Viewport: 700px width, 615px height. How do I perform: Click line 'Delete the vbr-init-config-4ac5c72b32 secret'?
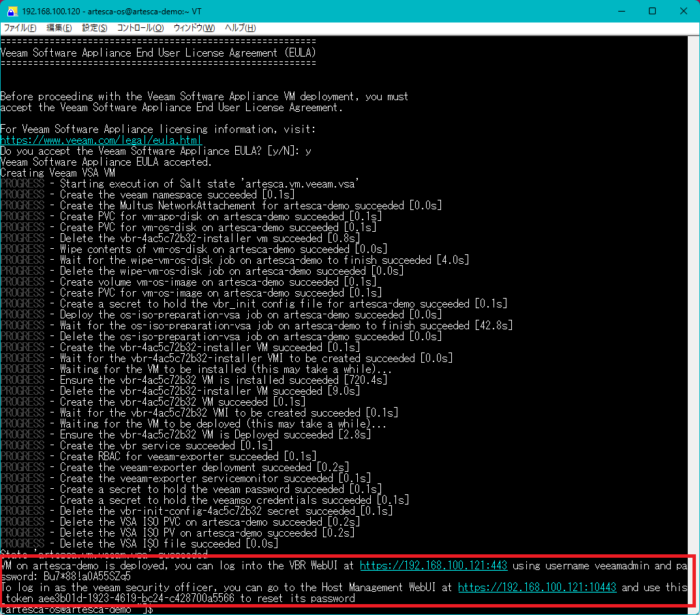click(196, 511)
